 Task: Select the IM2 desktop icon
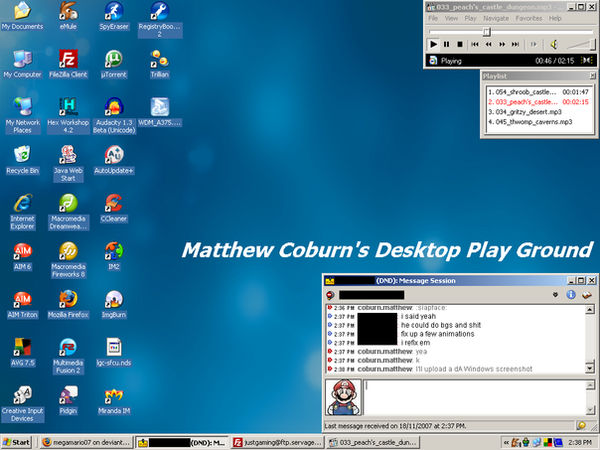114,256
